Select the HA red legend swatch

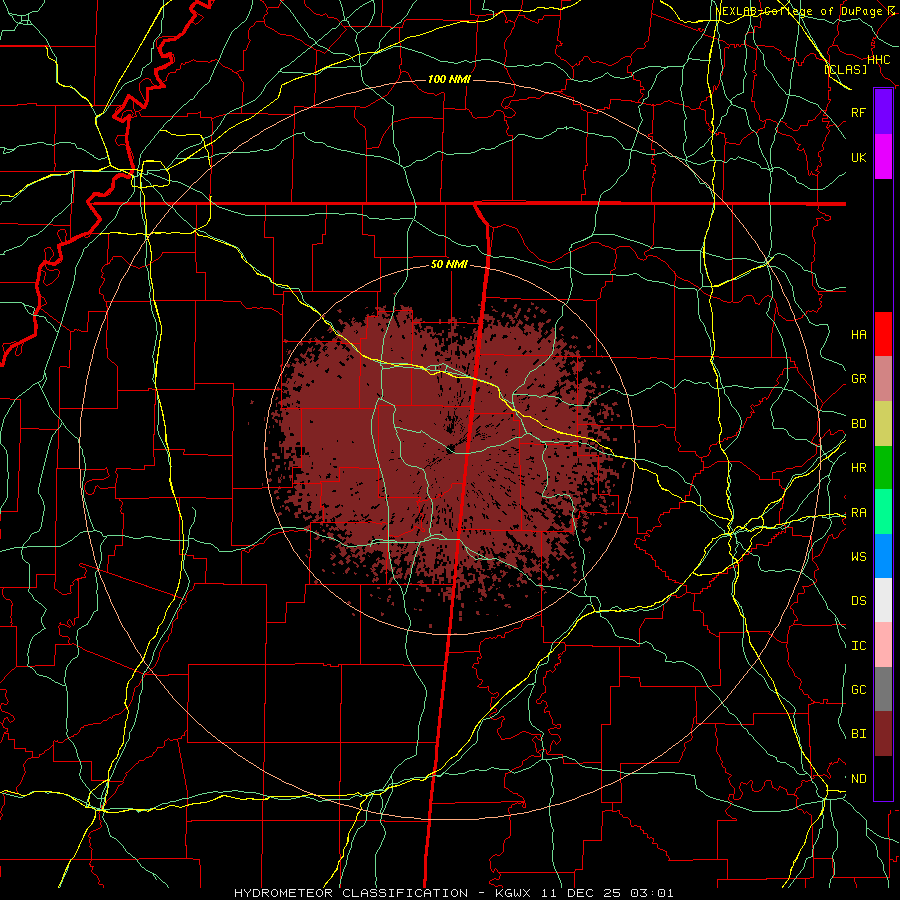click(883, 334)
